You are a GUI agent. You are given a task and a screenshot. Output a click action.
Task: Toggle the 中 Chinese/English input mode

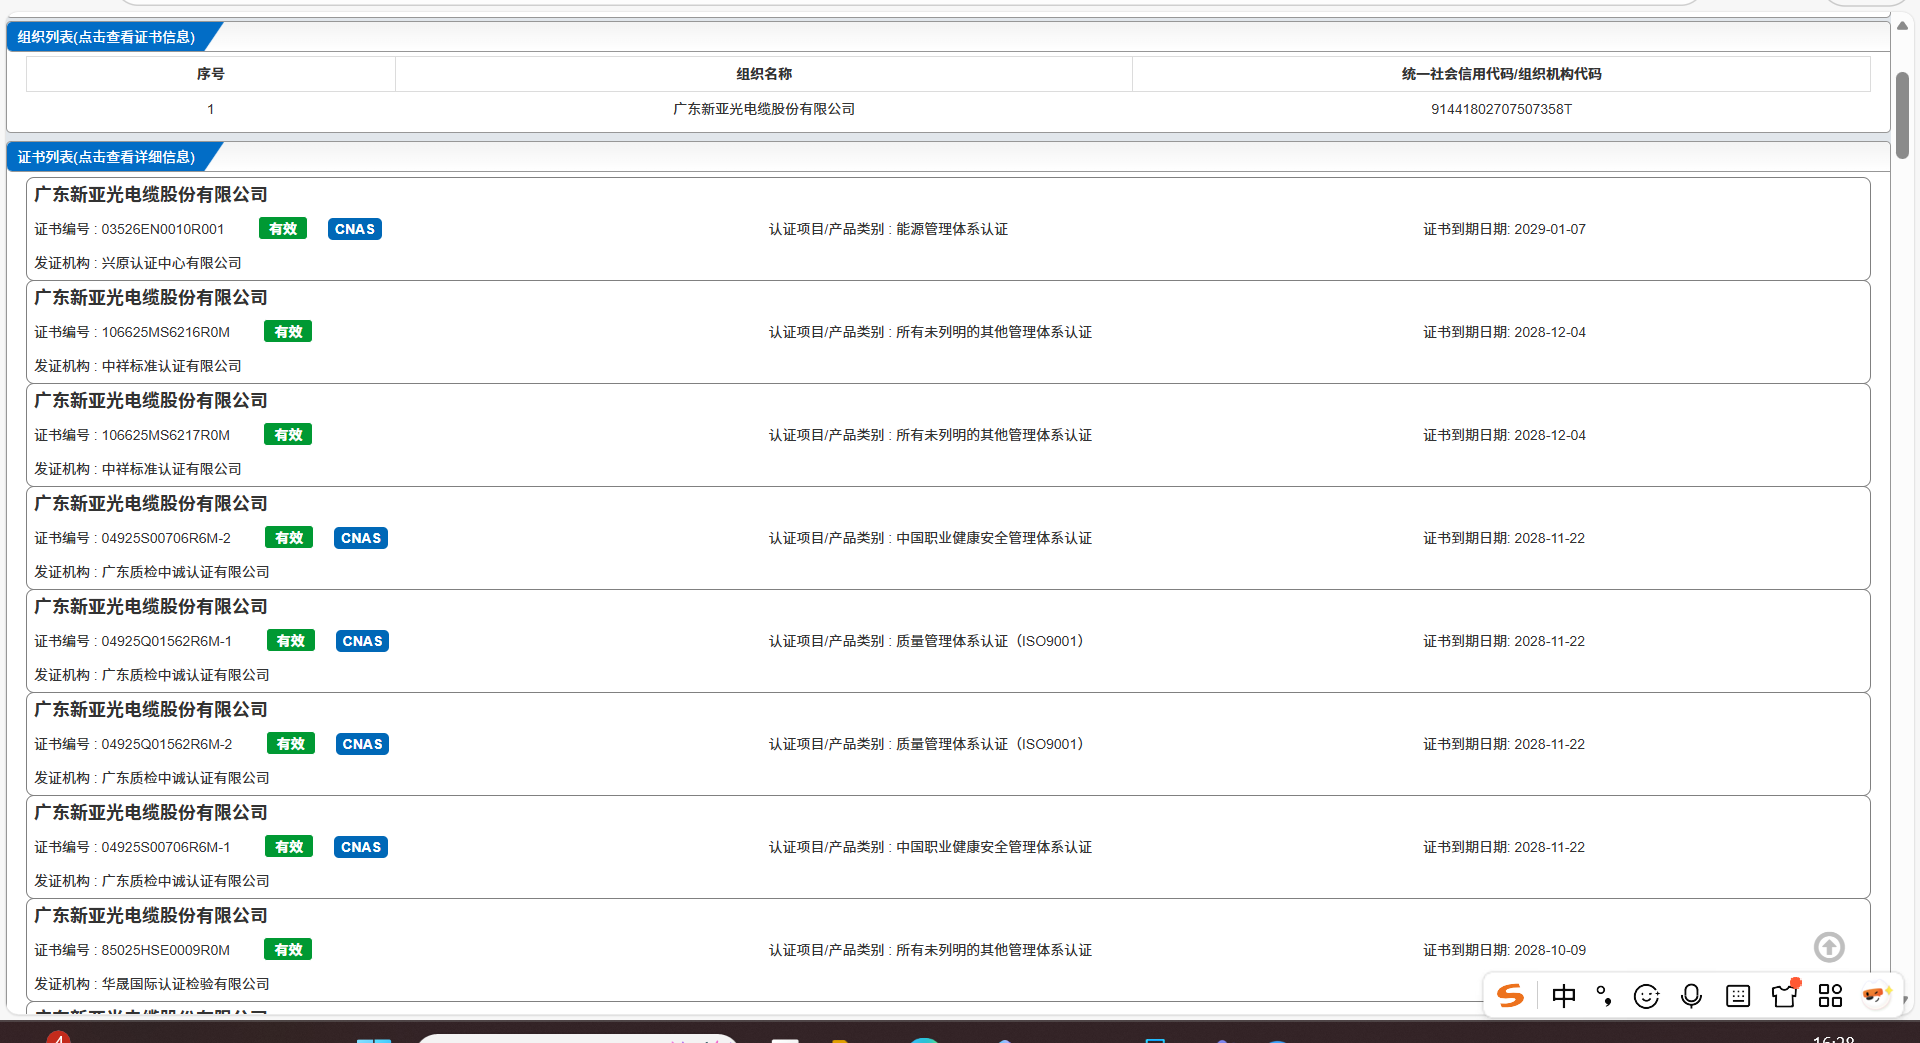(1564, 995)
